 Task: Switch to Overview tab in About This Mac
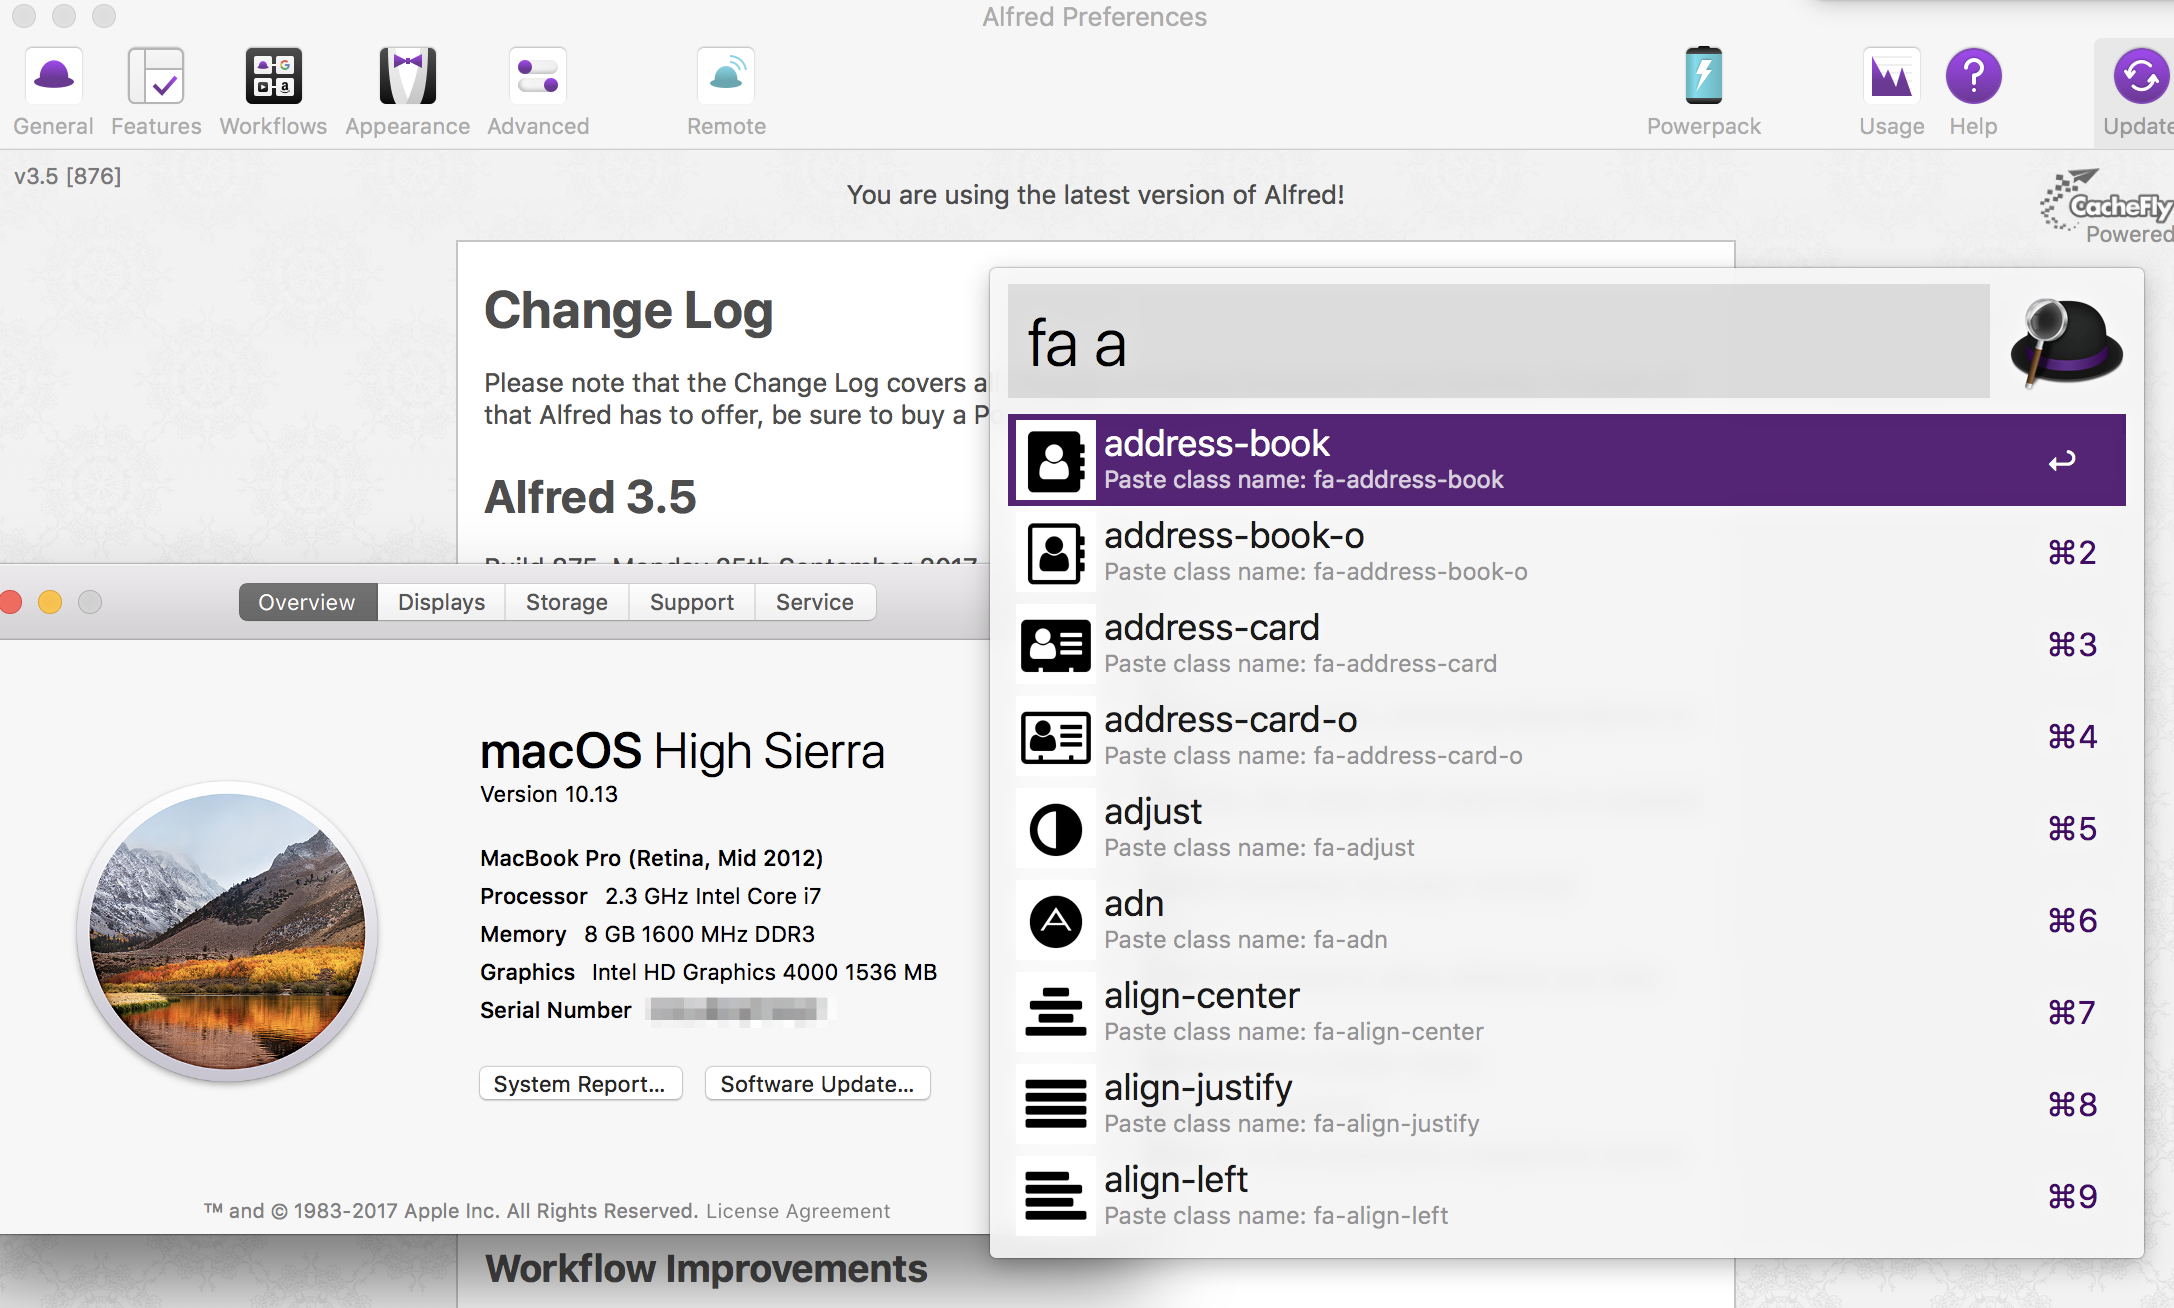307,602
